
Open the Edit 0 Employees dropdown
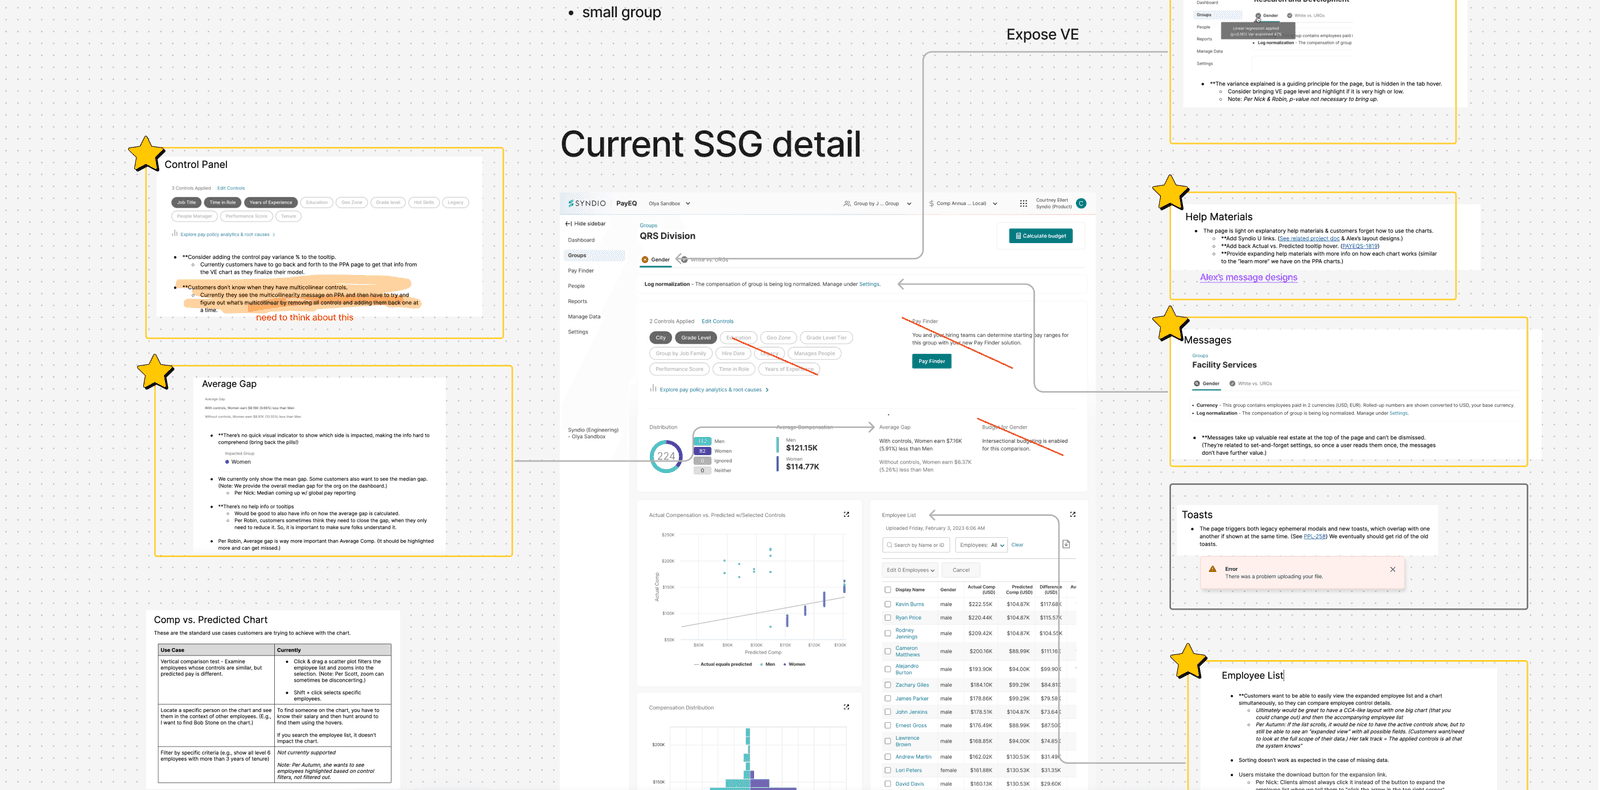[910, 570]
